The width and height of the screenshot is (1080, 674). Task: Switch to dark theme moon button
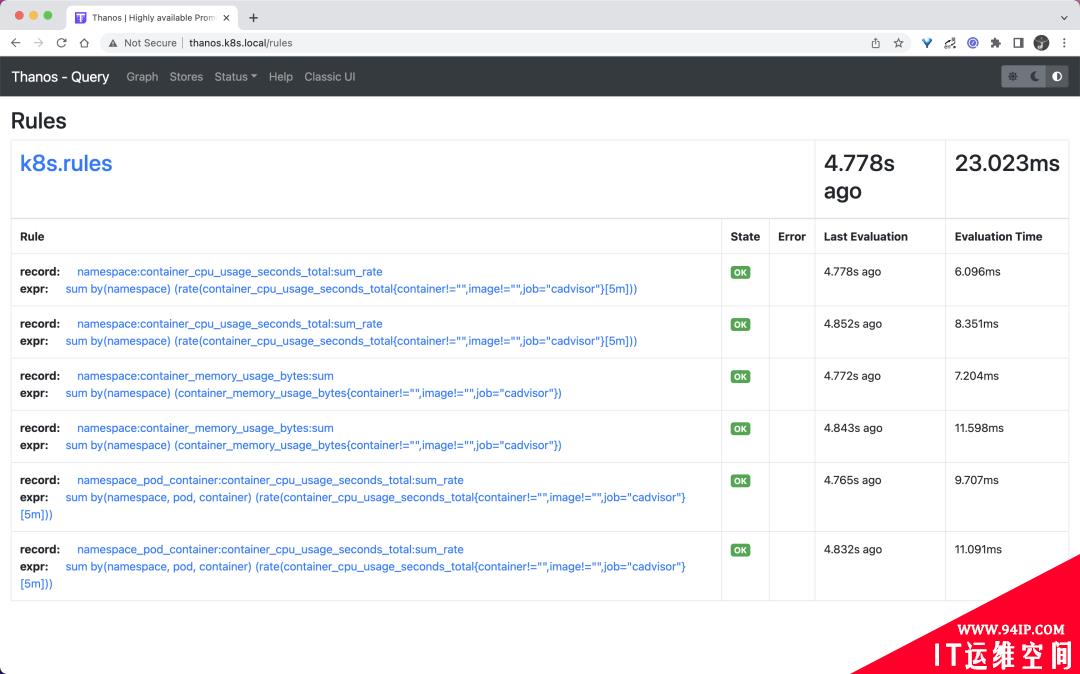[1035, 76]
